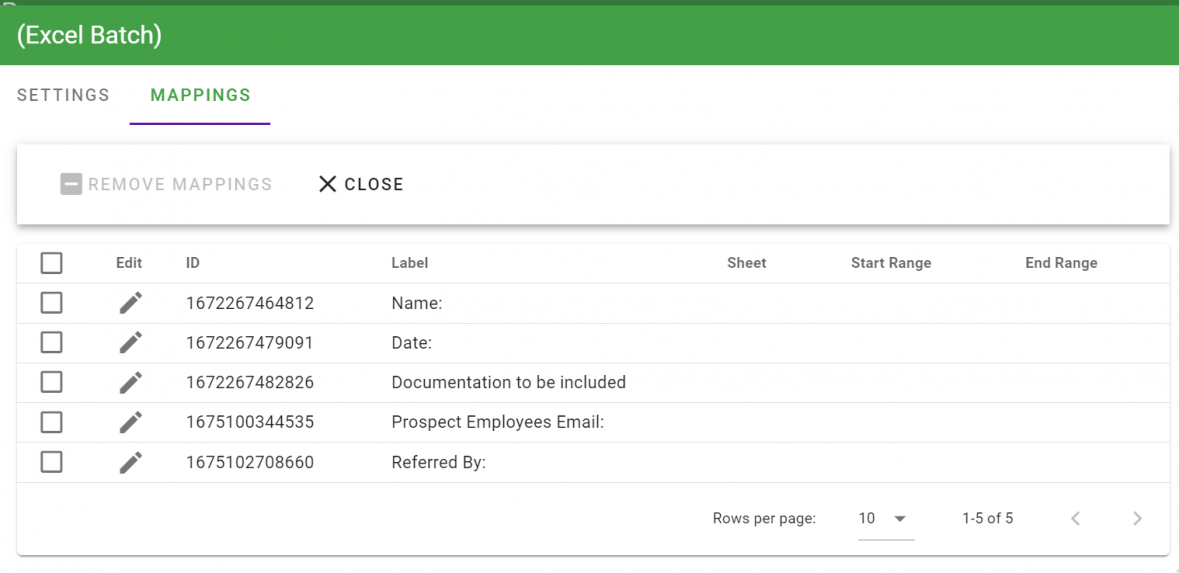The height and width of the screenshot is (573, 1179).
Task: Click edit pencil for Referred By: row
Action: pyautogui.click(x=130, y=463)
